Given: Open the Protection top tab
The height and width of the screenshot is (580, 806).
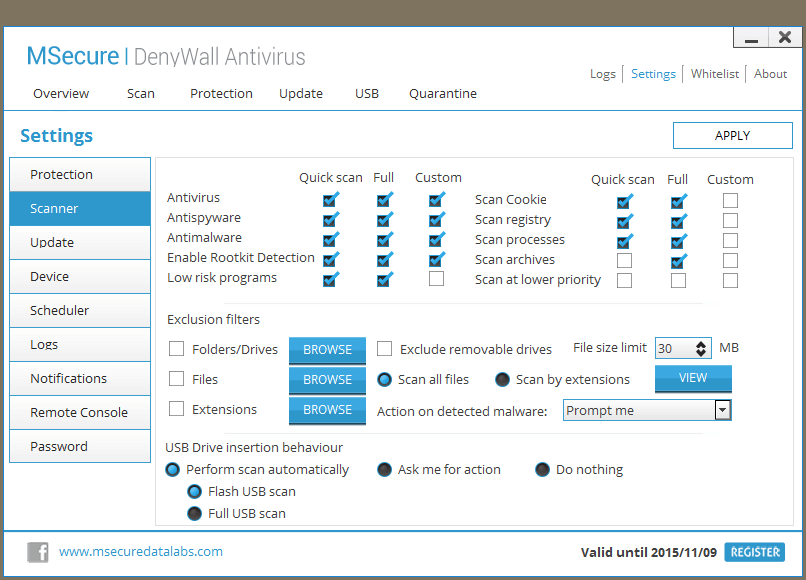Looking at the screenshot, I should 222,94.
